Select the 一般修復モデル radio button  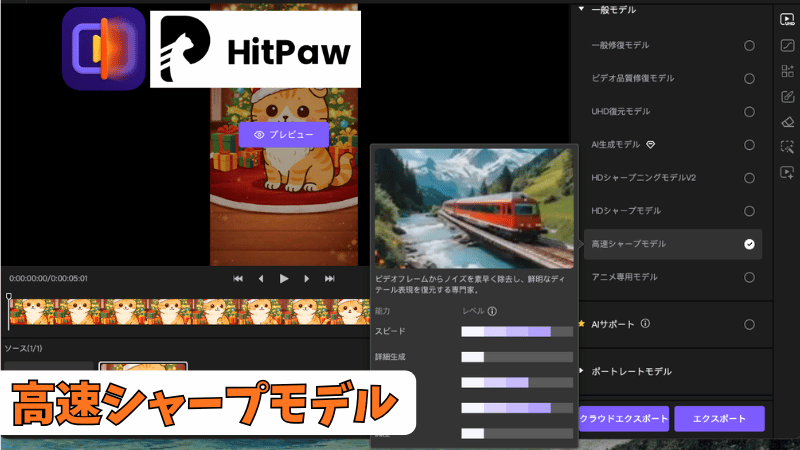pos(749,45)
